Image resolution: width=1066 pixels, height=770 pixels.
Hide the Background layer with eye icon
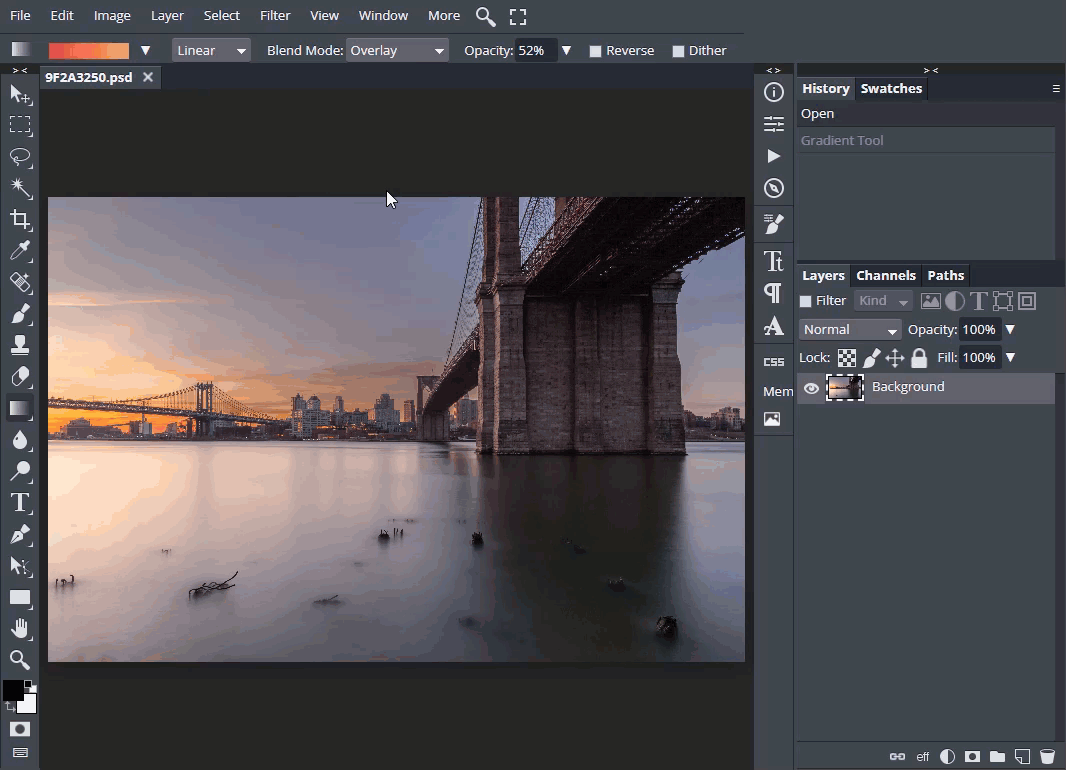811,389
